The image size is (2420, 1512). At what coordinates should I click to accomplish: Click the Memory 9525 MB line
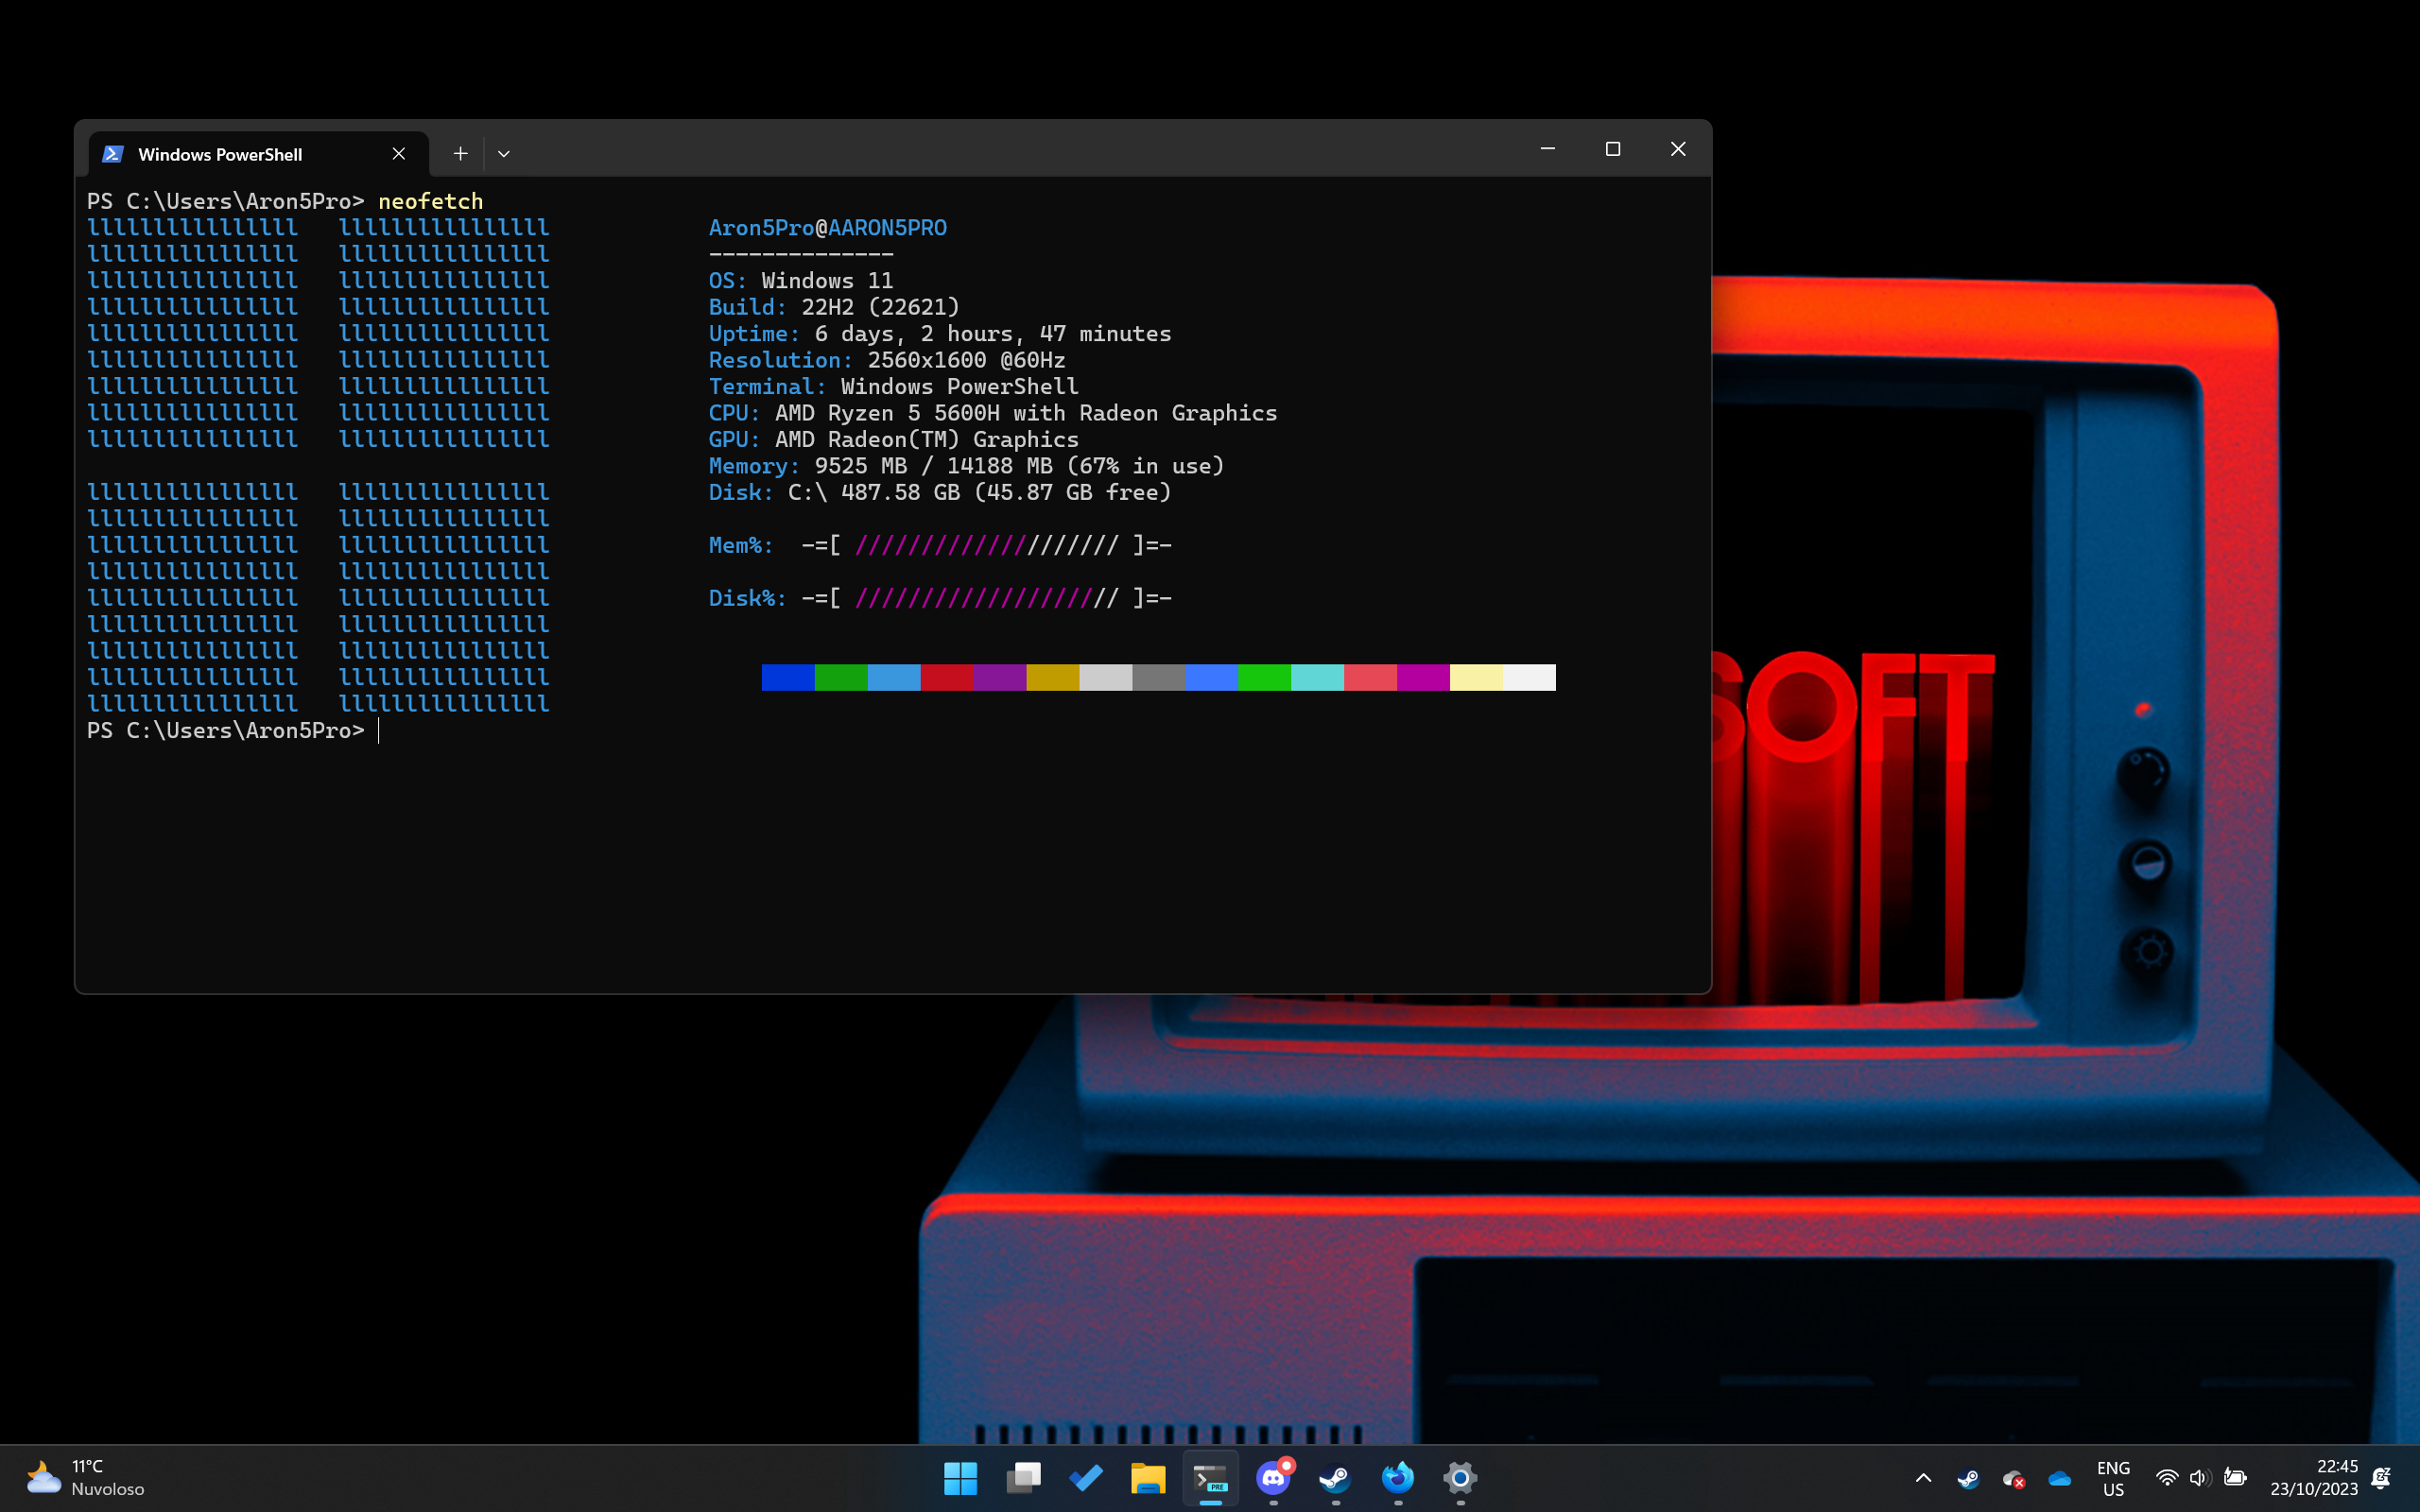[x=967, y=466]
